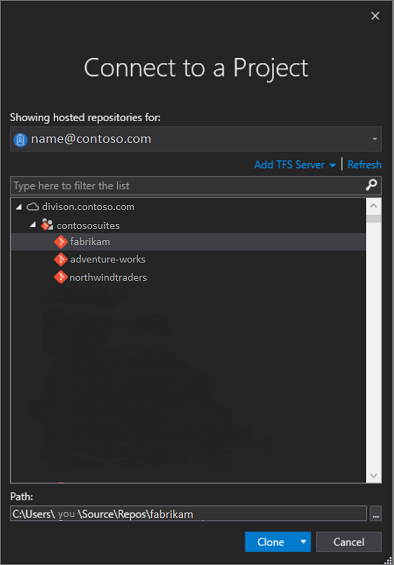Click the Add TFS Server link
Screen dimensions: 394x565
click(x=289, y=165)
